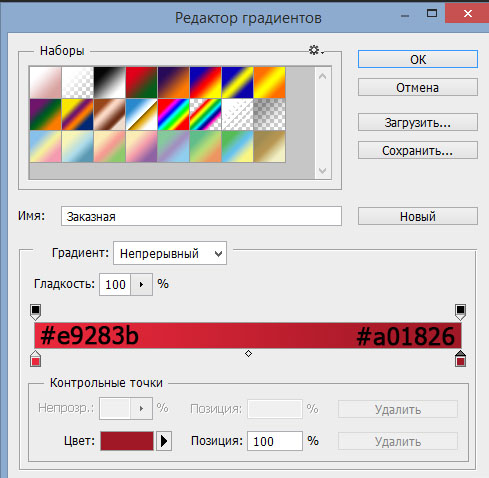
Task: Select the green, blue, yellow preset
Action: click(238, 146)
